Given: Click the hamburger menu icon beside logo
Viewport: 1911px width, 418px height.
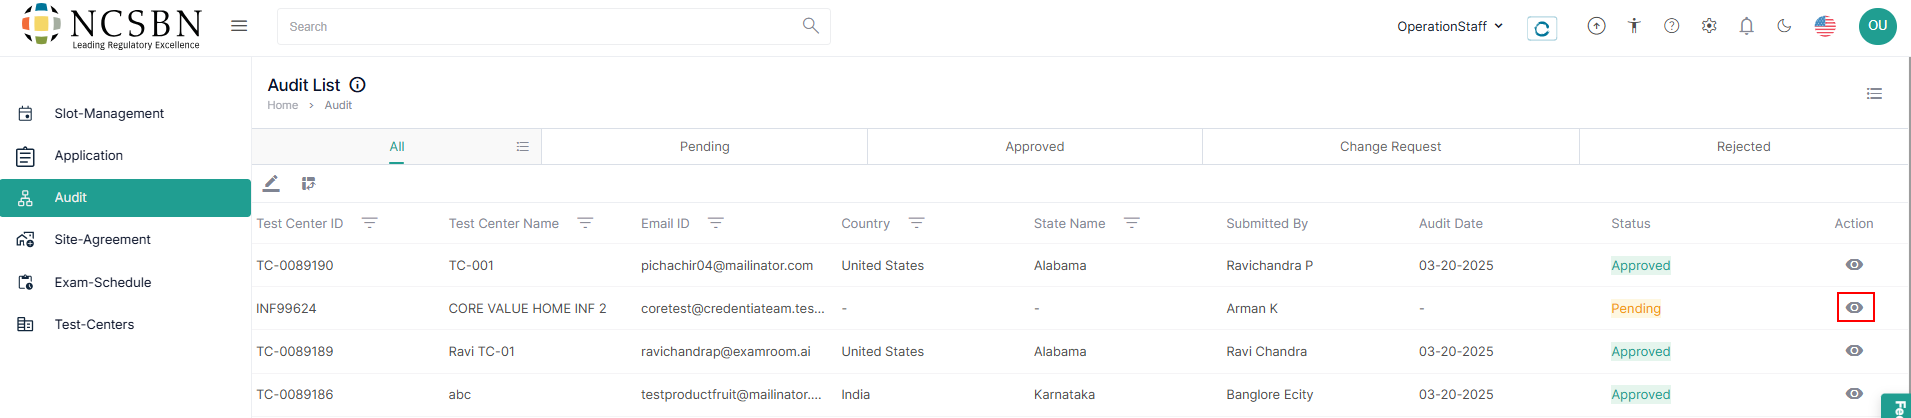Looking at the screenshot, I should (x=239, y=26).
